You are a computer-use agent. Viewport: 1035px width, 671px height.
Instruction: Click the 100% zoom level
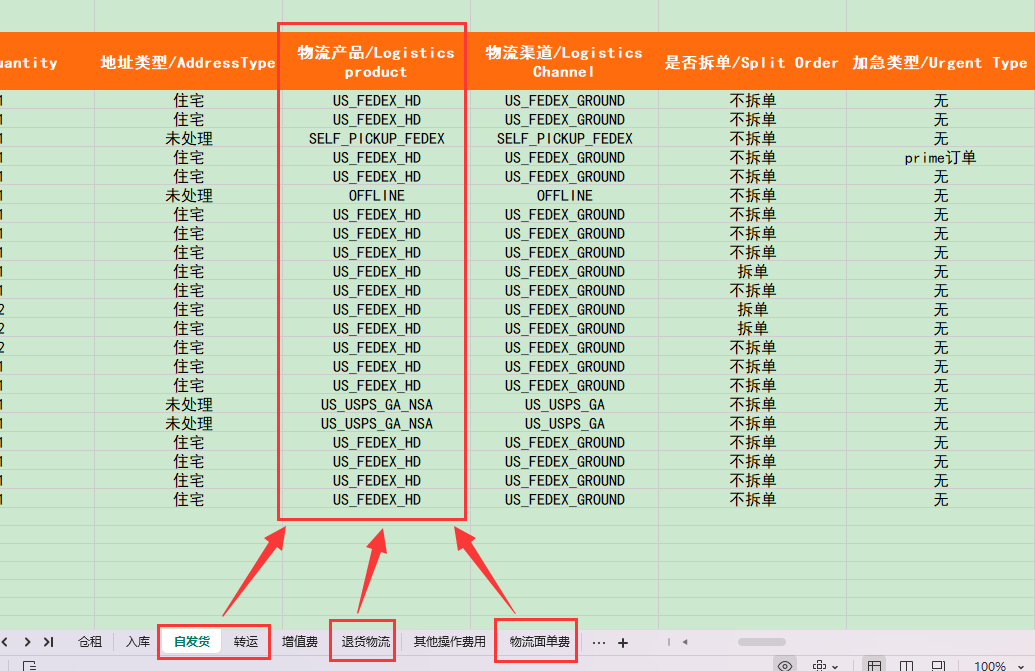(990, 666)
